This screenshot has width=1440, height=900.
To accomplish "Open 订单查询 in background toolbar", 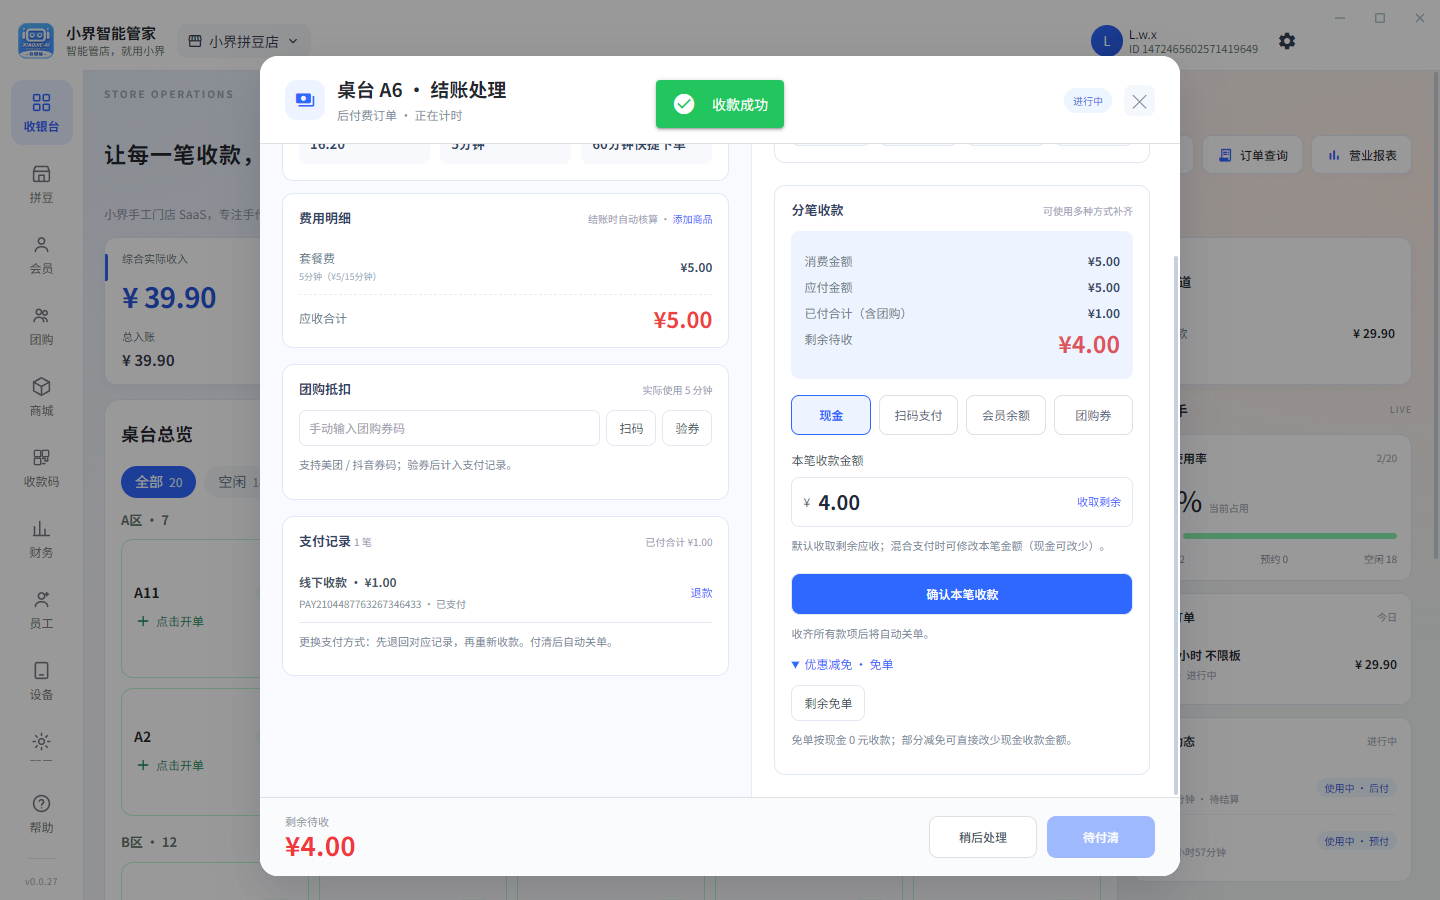I will pyautogui.click(x=1253, y=155).
